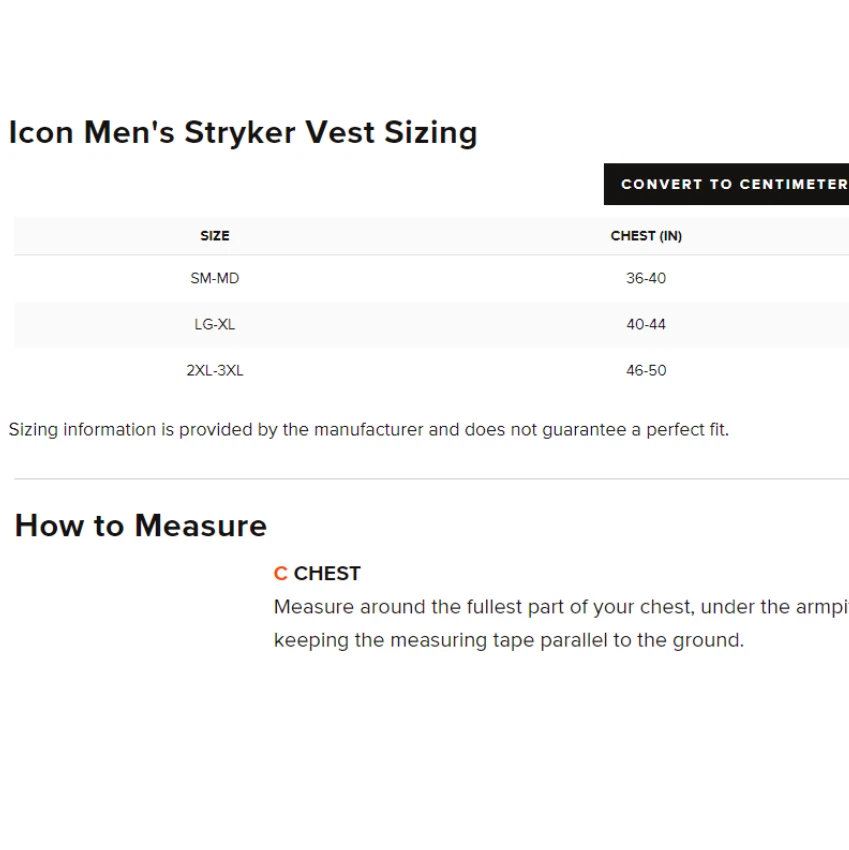Click the 2XL-3XL table row
Image resolution: width=849 pixels, height=850 pixels.
tap(430, 370)
